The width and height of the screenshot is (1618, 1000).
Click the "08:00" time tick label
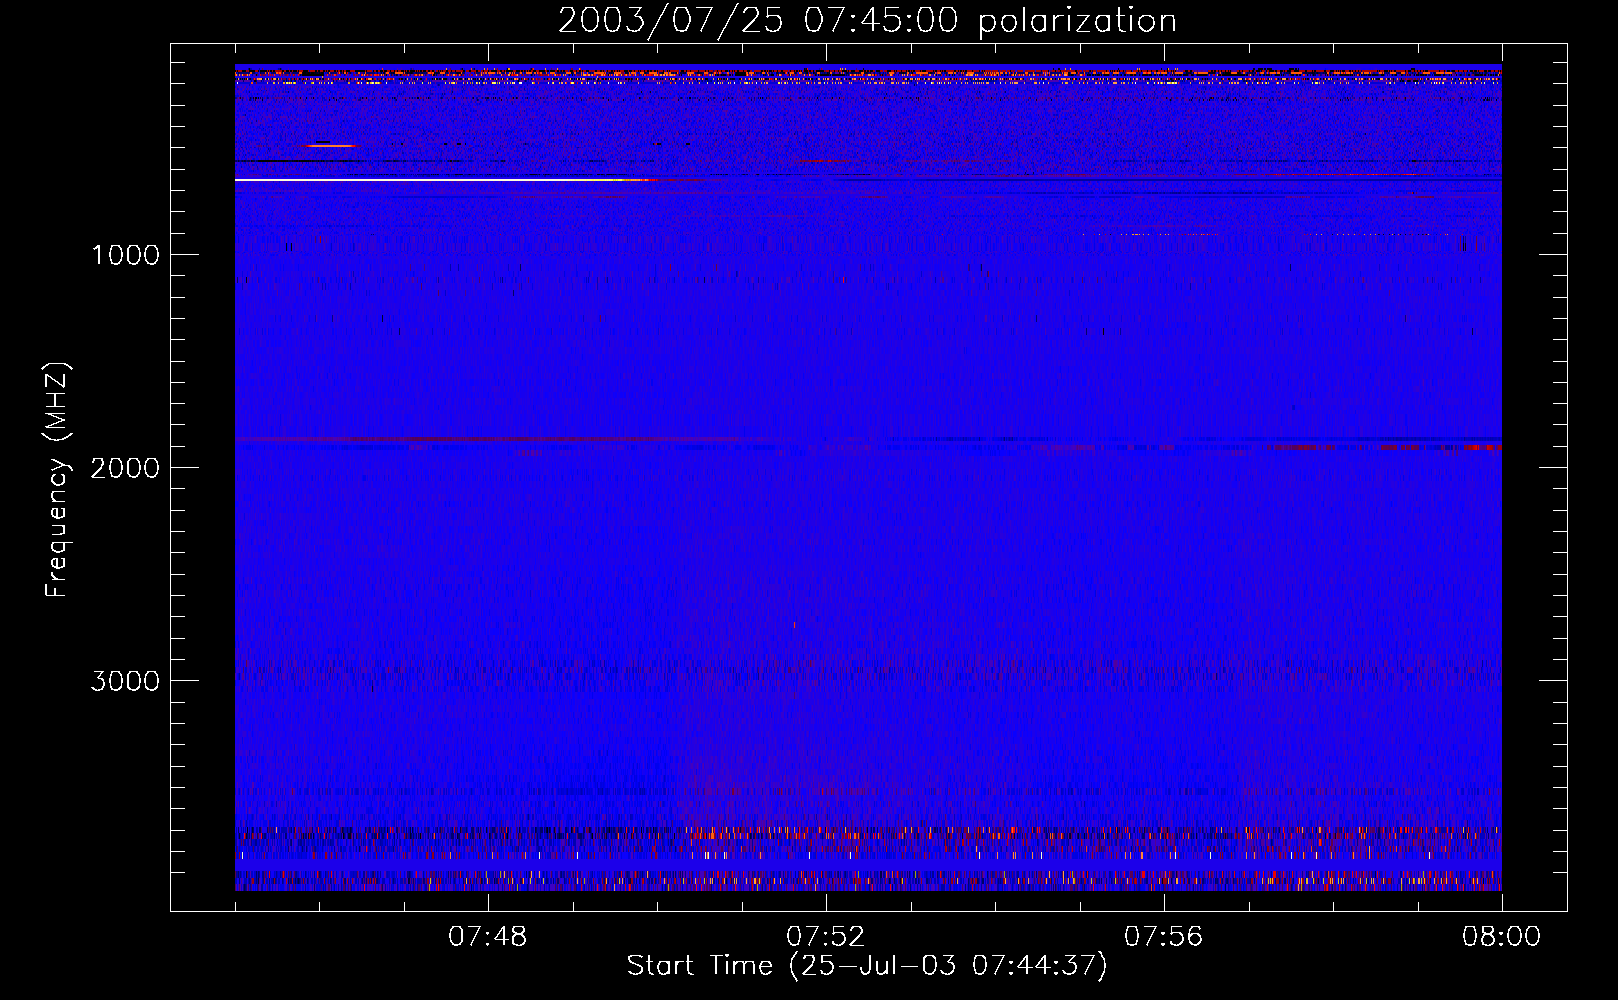click(x=1501, y=937)
